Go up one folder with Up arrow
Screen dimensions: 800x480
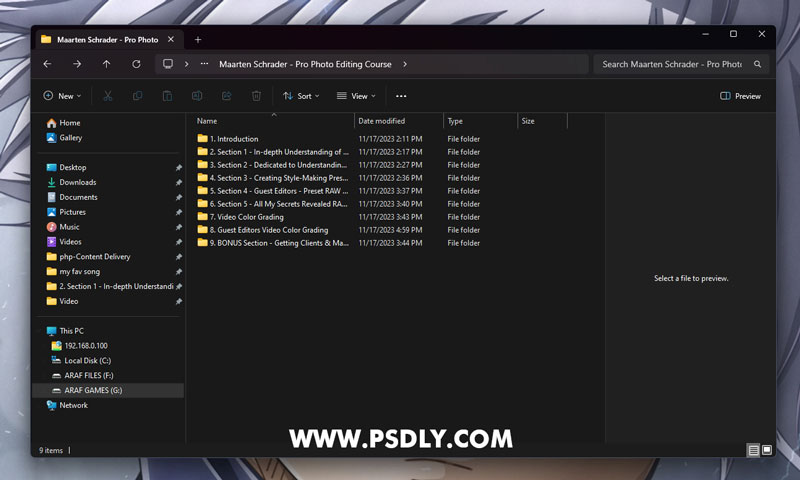pyautogui.click(x=106, y=64)
